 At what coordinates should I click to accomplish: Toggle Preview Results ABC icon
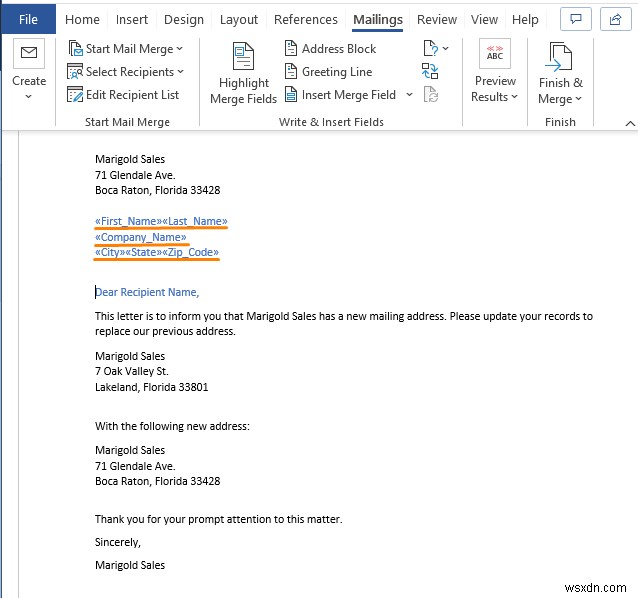pyautogui.click(x=495, y=53)
